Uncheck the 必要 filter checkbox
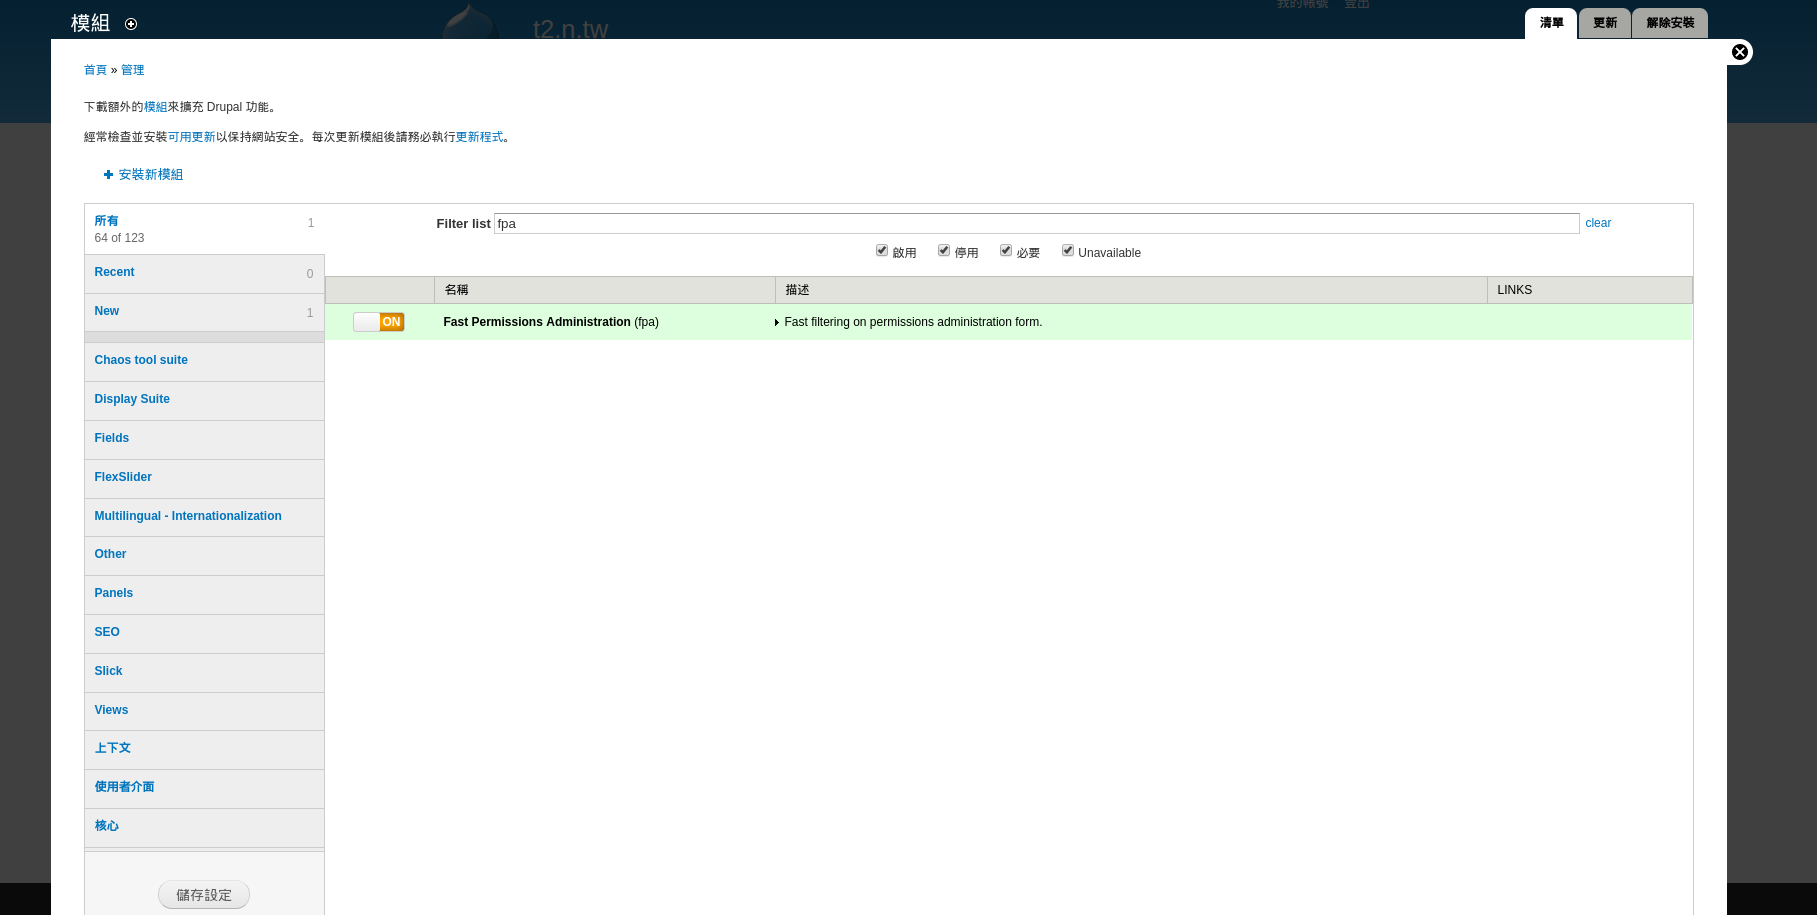Viewport: 1817px width, 915px height. click(x=1006, y=251)
